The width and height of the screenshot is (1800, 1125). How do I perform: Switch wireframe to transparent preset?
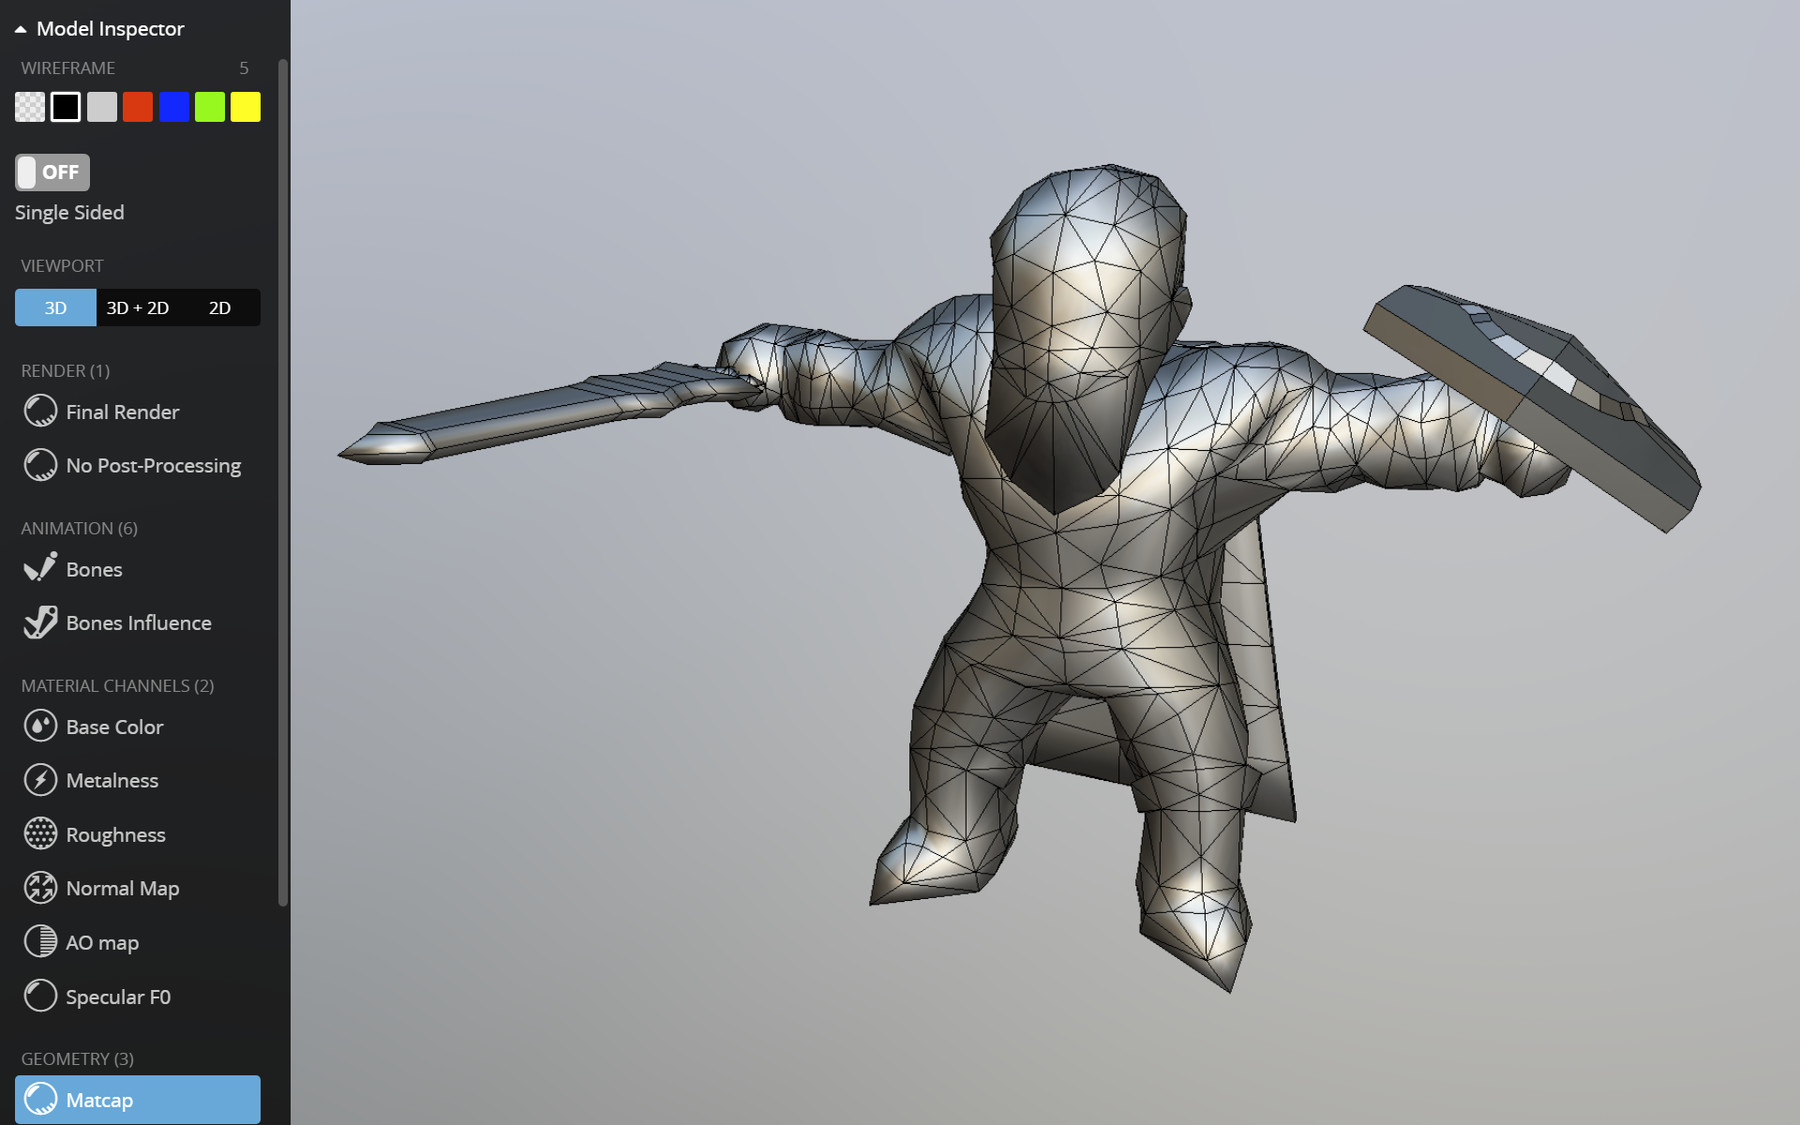[29, 106]
